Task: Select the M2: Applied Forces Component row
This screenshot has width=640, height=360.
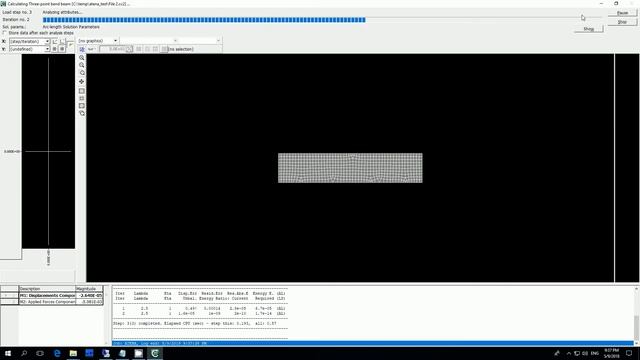Action: point(52,302)
